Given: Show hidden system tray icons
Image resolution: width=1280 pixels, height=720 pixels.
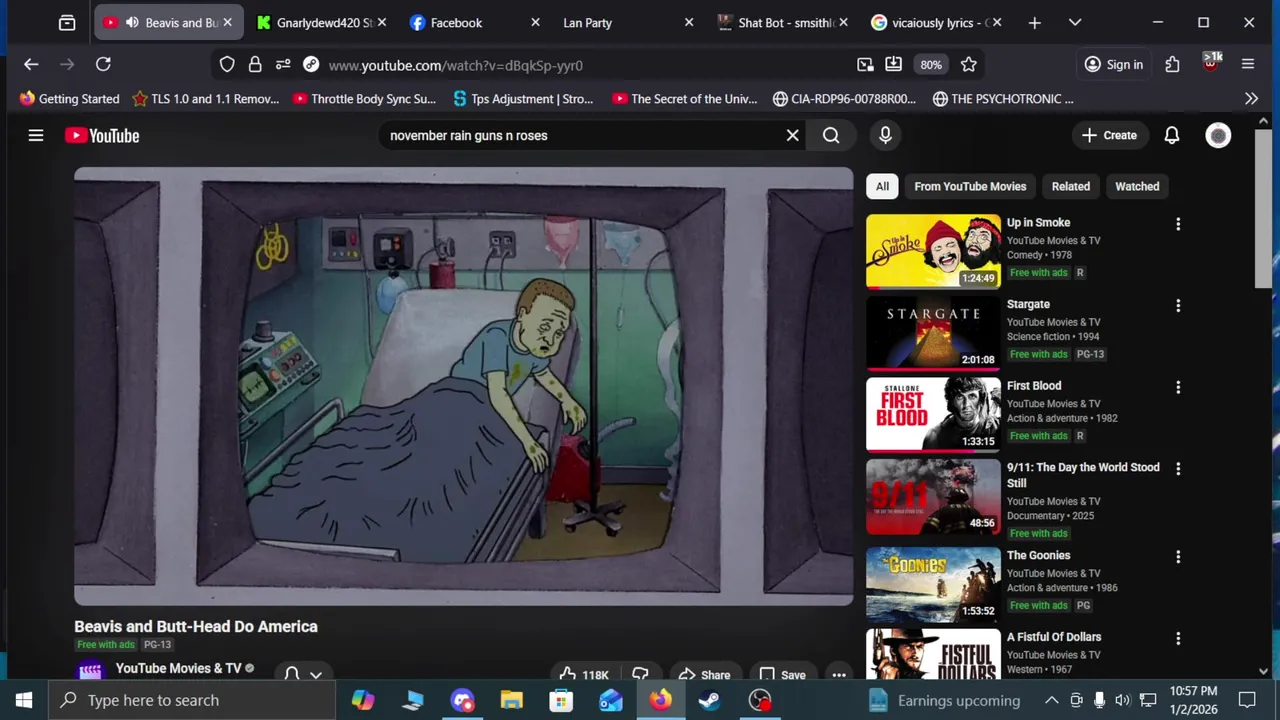Looking at the screenshot, I should coord(1051,700).
